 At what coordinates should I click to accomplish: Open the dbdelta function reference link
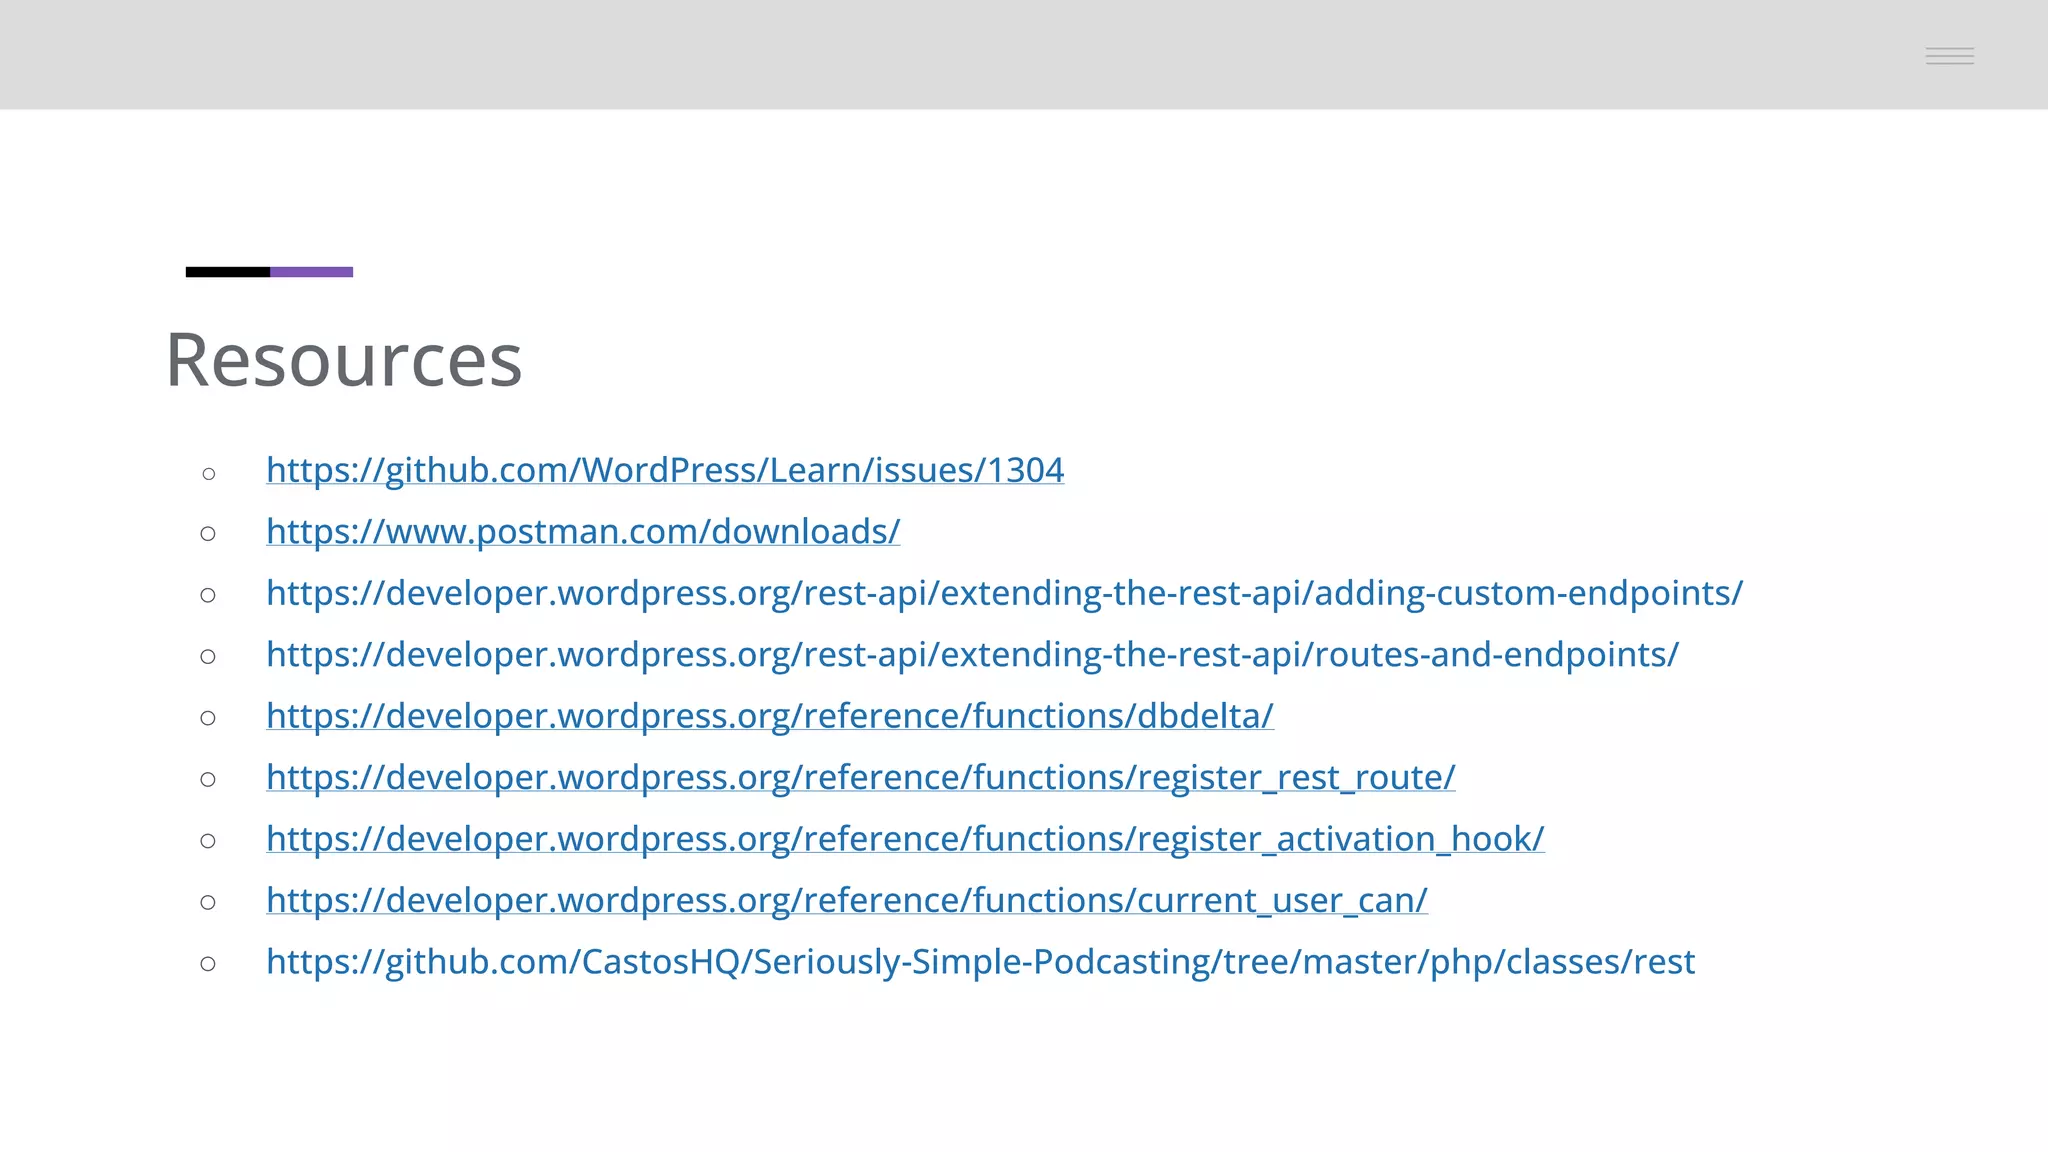(x=770, y=716)
